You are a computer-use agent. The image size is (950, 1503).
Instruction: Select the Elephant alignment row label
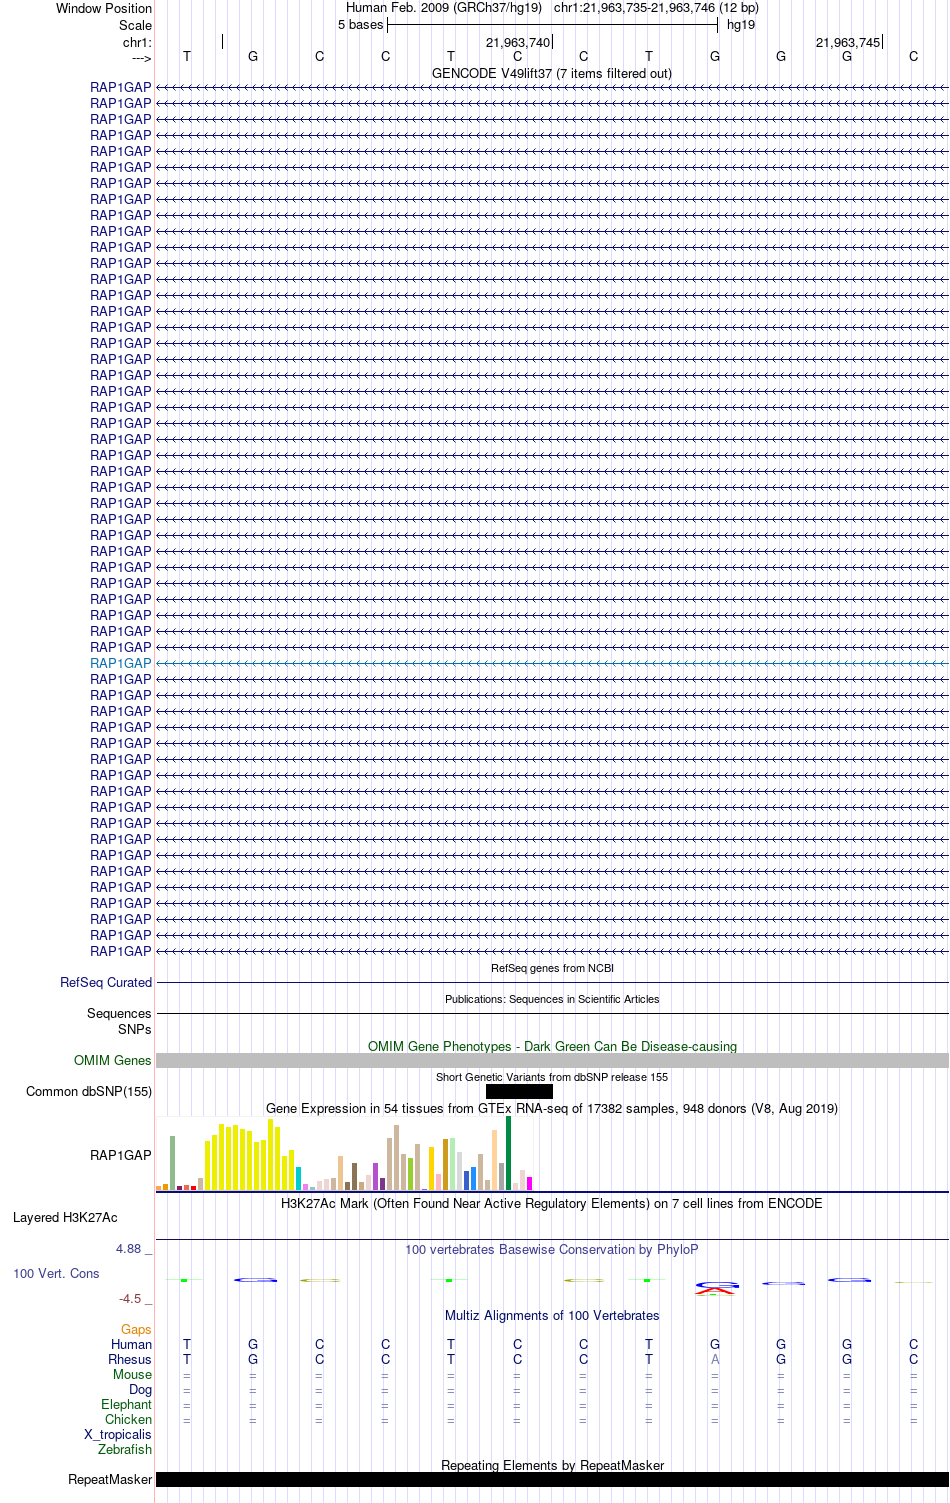126,1404
